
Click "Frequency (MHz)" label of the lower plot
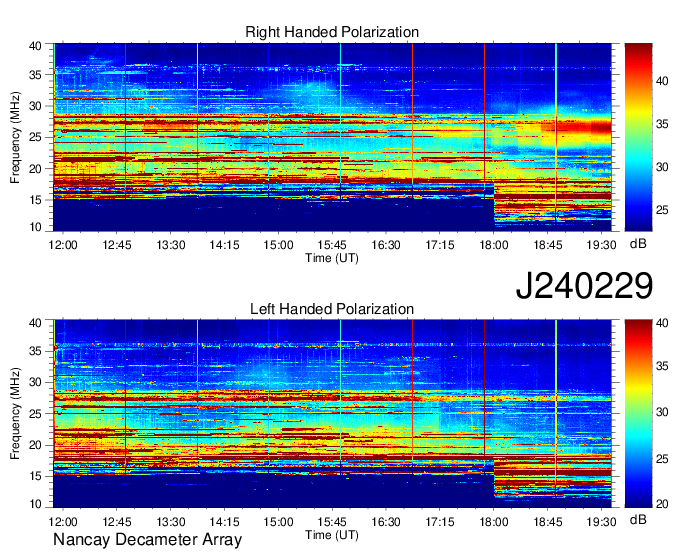pyautogui.click(x=15, y=414)
